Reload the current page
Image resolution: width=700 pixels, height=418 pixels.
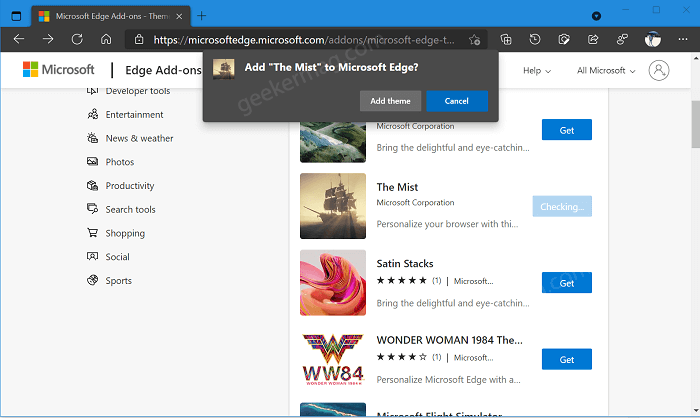(77, 39)
